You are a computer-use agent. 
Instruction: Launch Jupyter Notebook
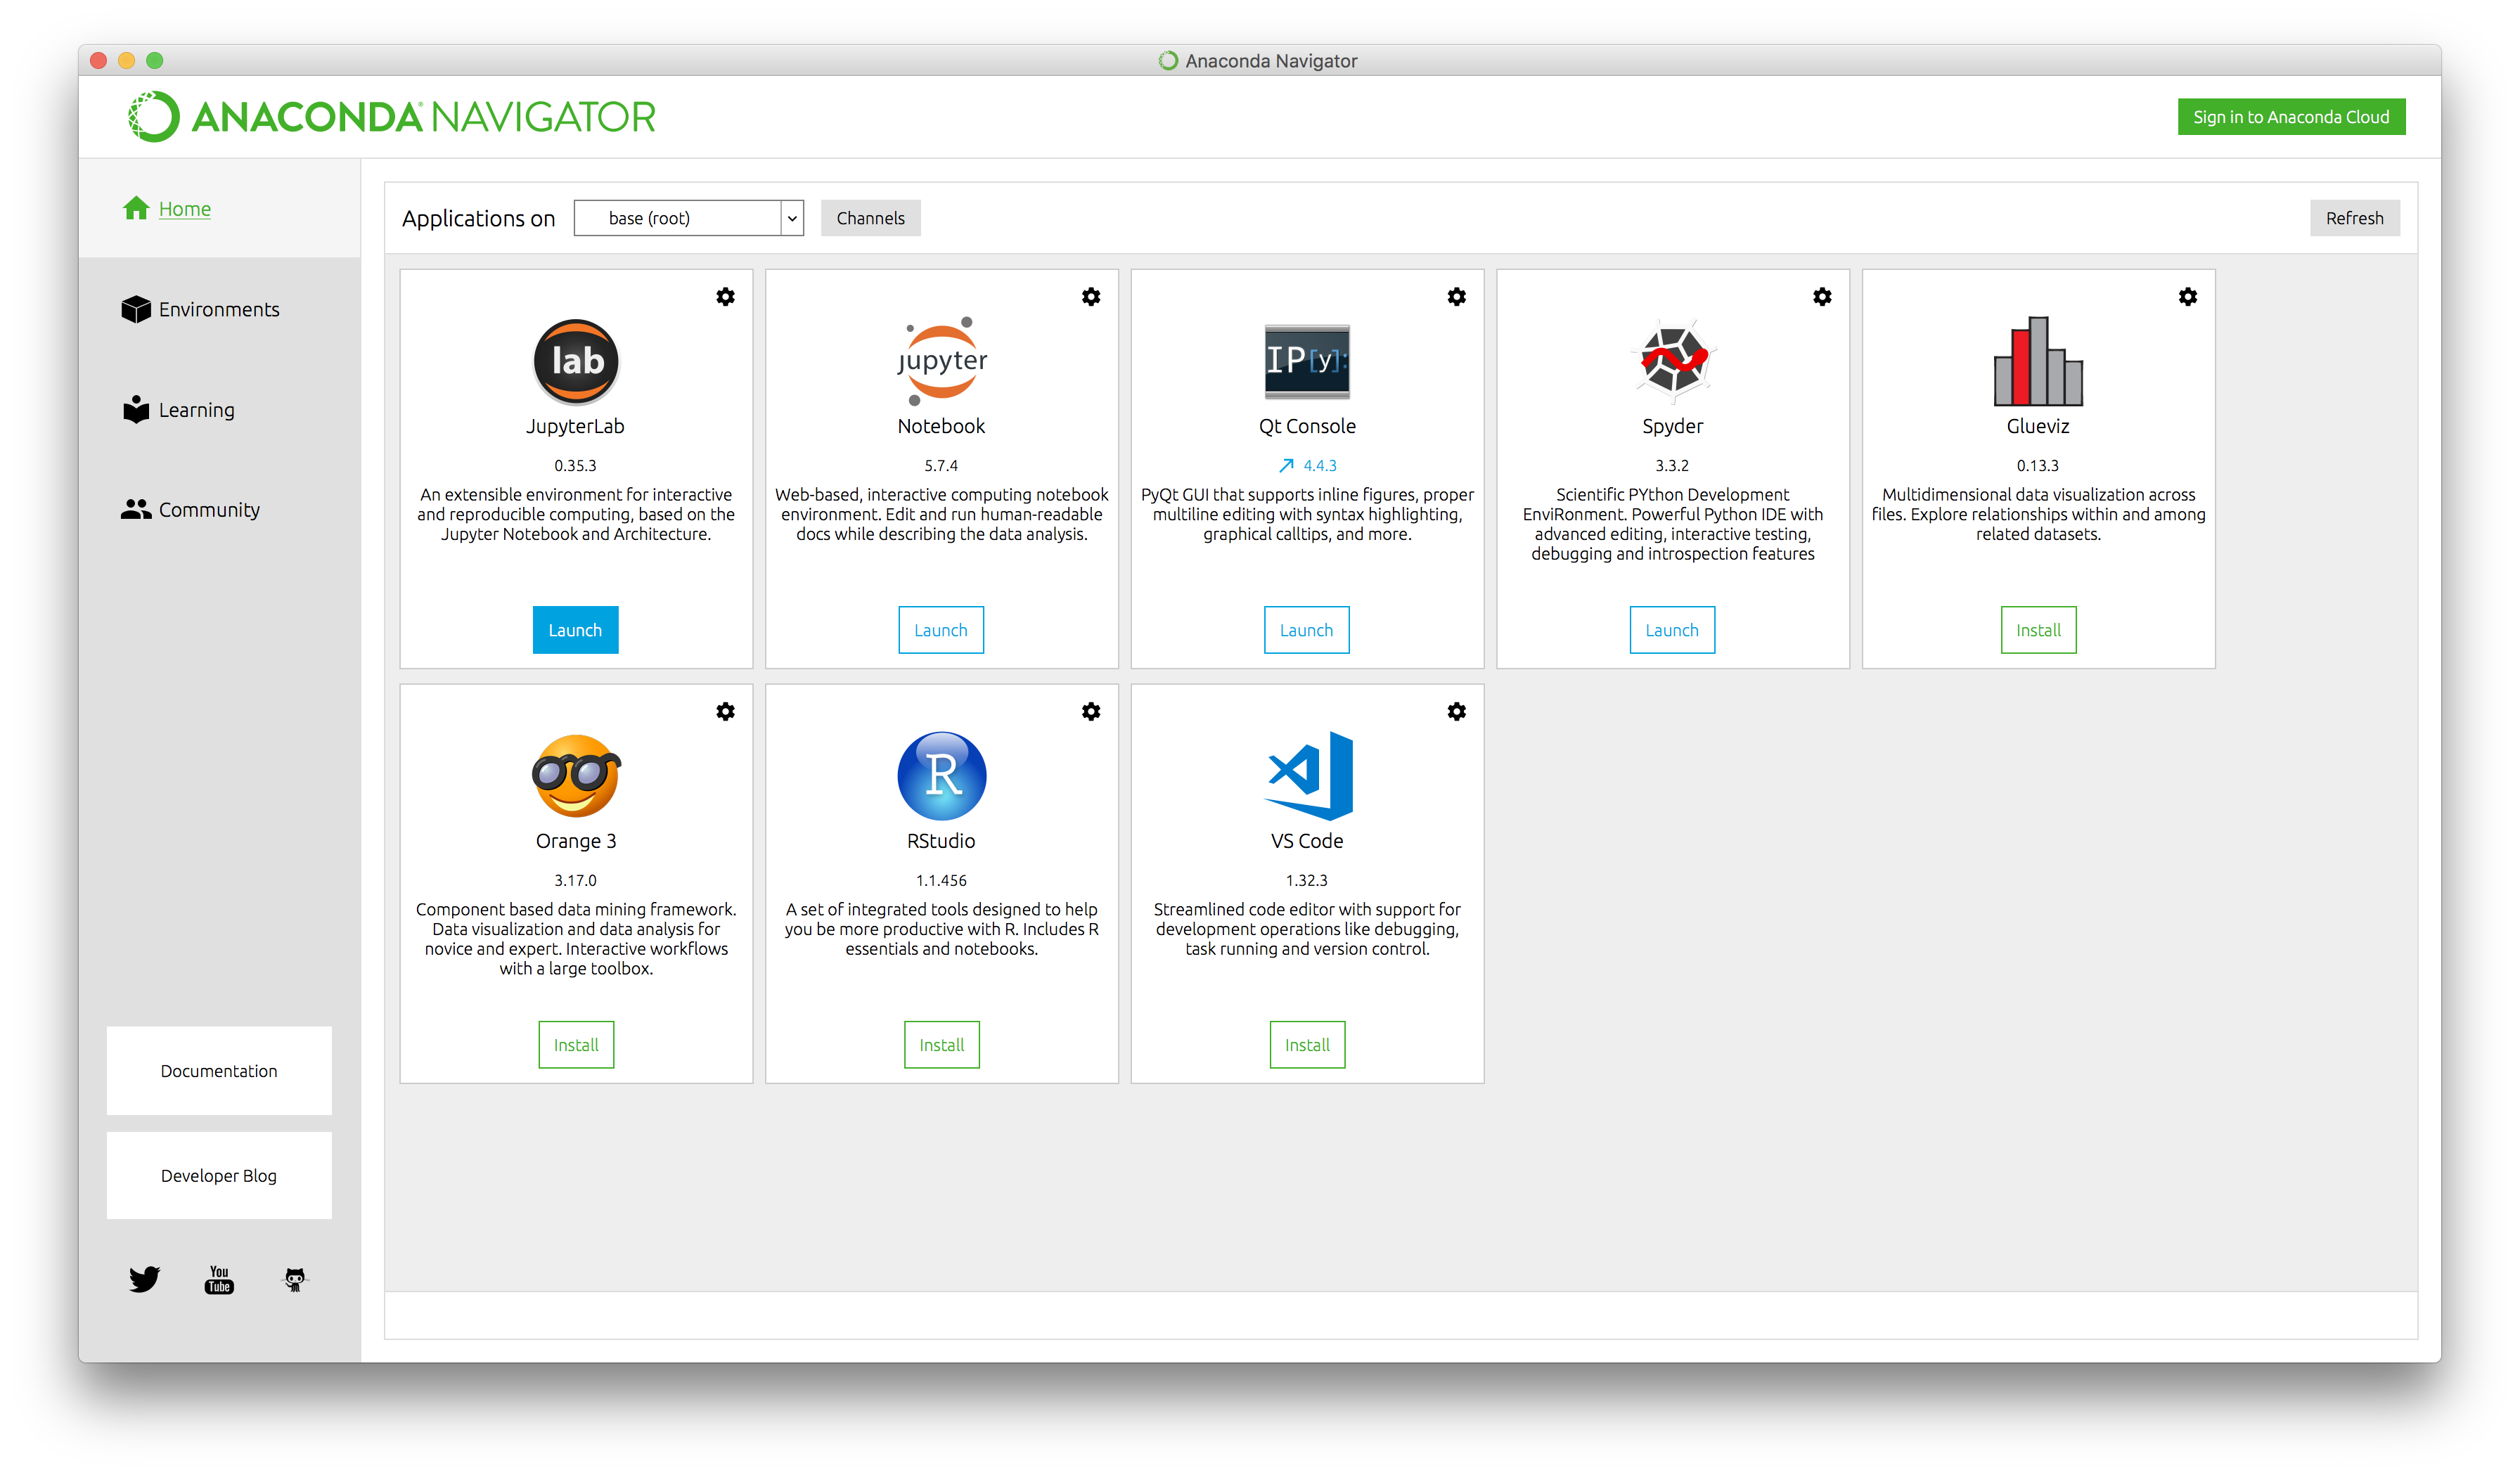click(941, 630)
